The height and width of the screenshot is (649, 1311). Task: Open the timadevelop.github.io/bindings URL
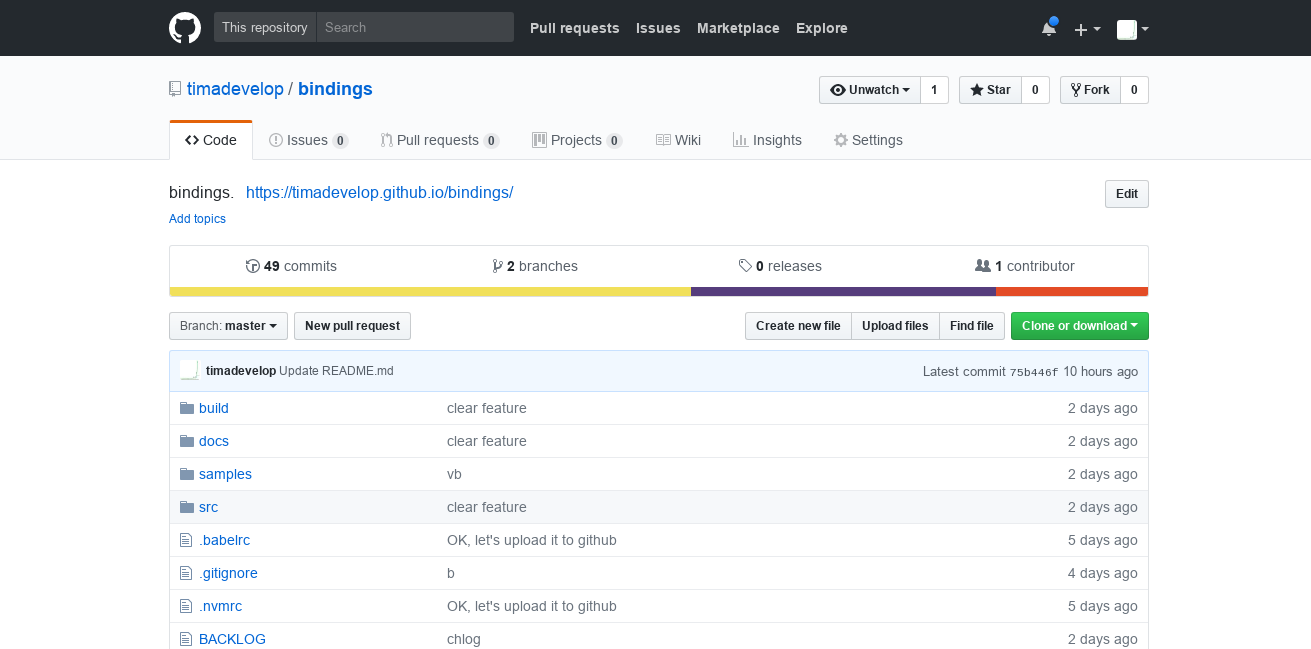[379, 192]
